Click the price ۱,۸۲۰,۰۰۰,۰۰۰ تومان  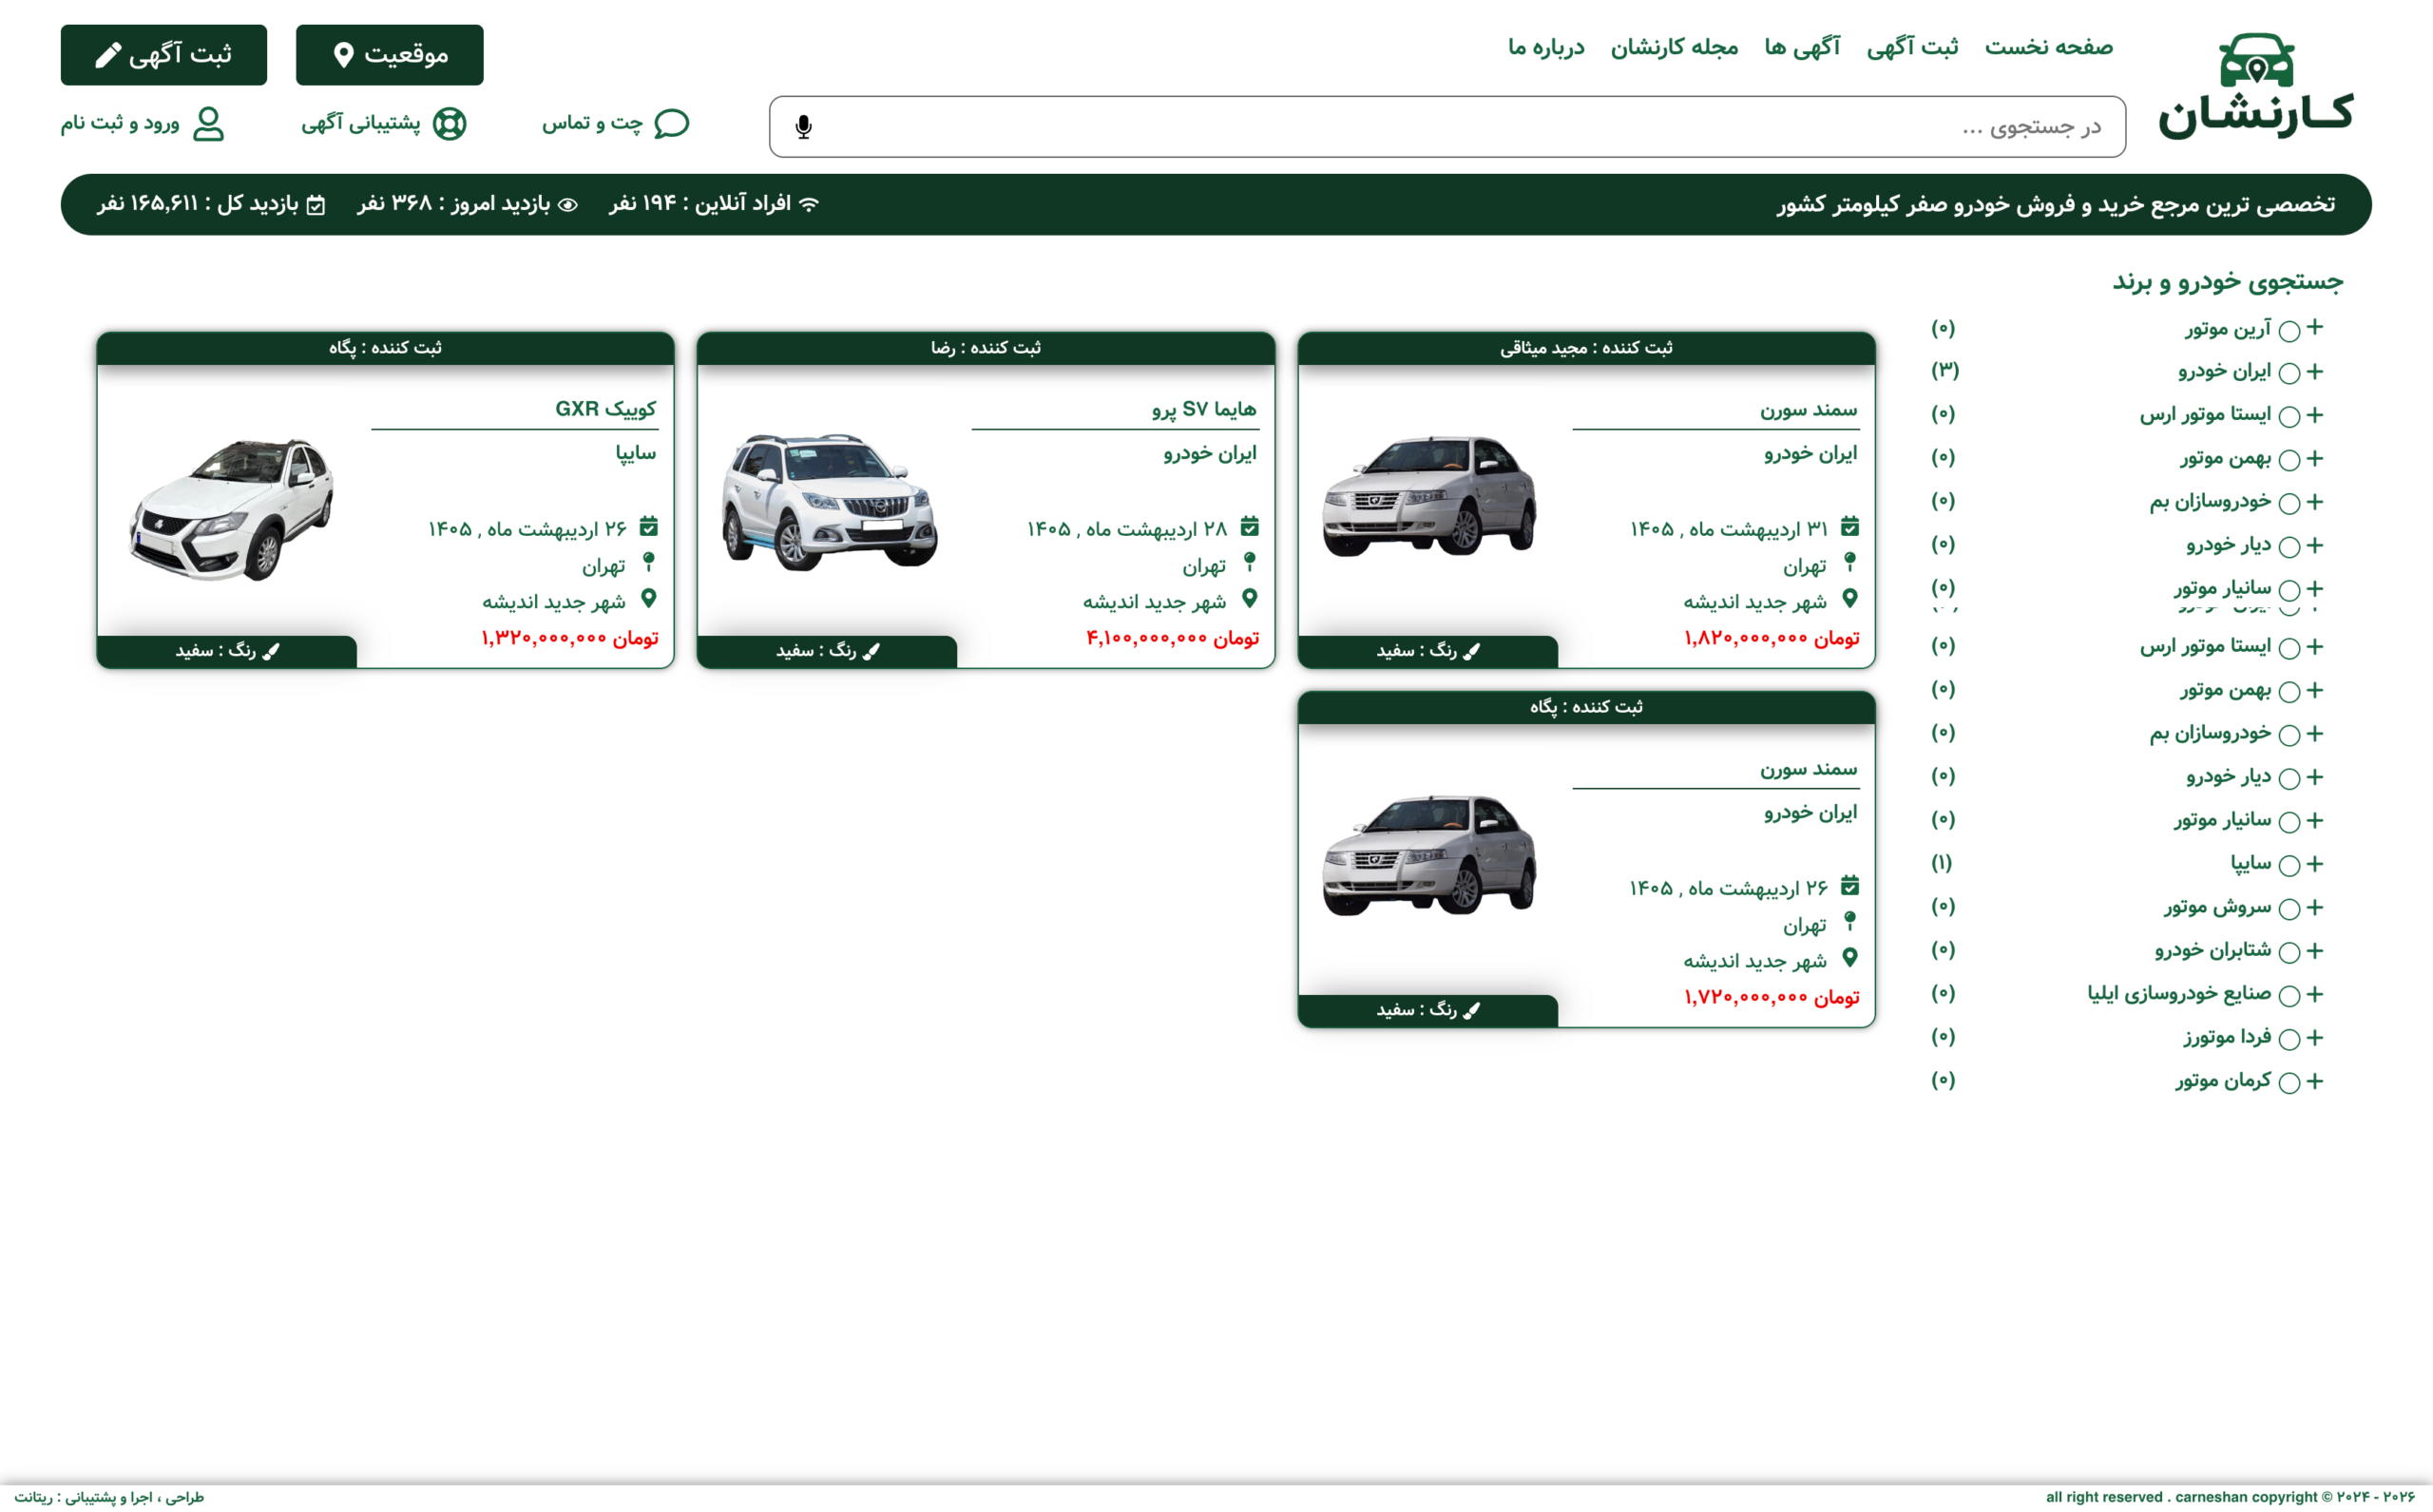coord(1771,638)
